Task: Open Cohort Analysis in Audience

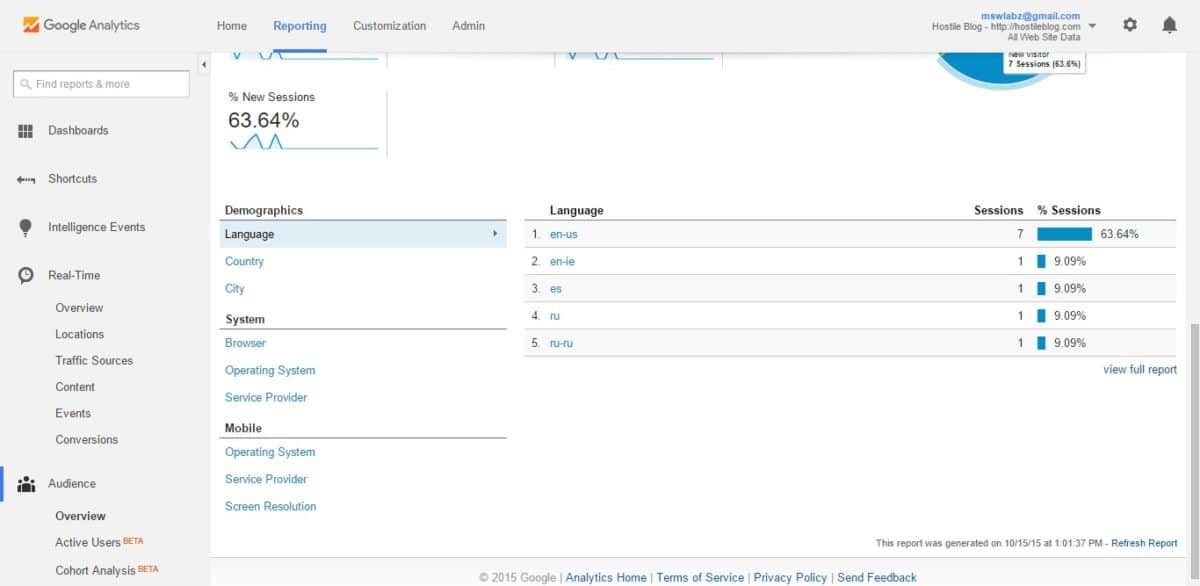Action: pyautogui.click(x=95, y=570)
